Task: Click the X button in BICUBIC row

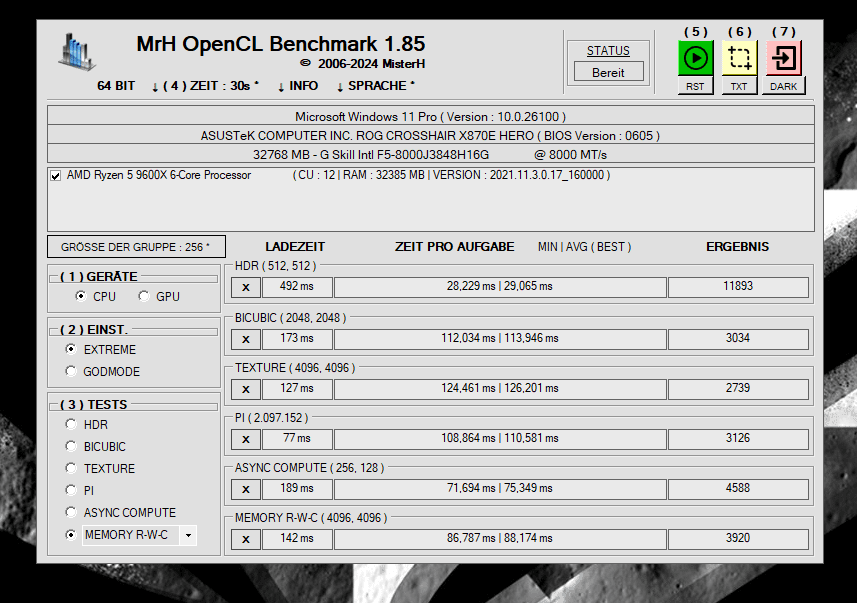Action: click(246, 339)
